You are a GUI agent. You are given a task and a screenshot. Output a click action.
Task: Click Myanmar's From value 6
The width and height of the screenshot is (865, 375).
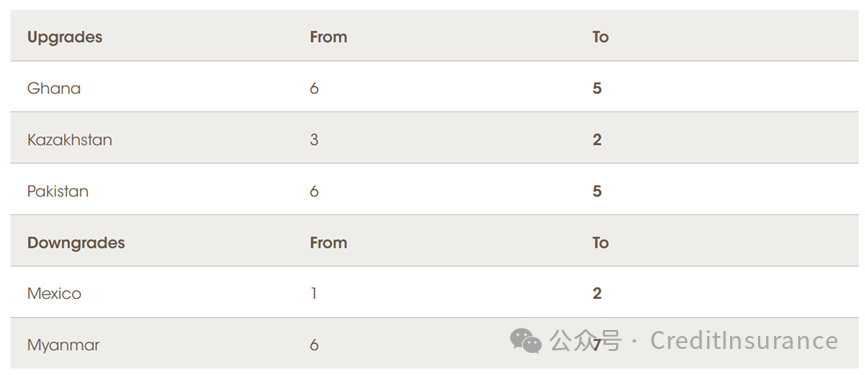point(314,345)
